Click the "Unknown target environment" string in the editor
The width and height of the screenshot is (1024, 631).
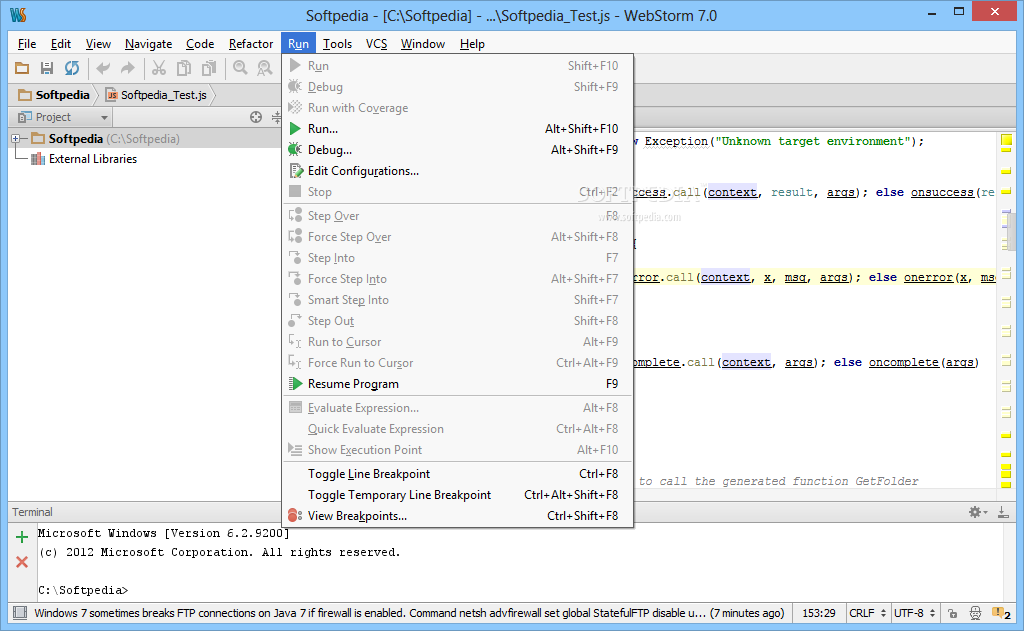pyautogui.click(x=810, y=141)
